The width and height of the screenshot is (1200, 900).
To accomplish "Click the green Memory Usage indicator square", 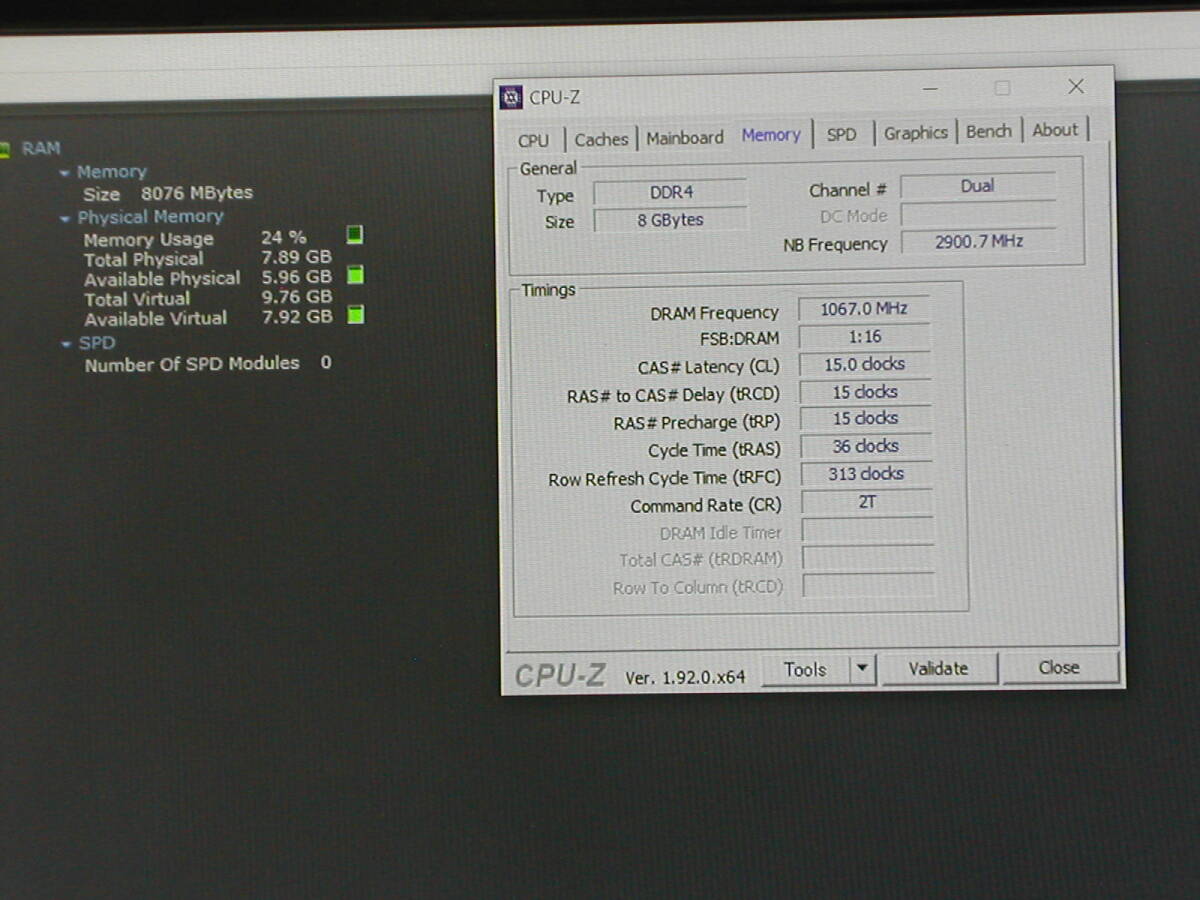I will coord(355,235).
